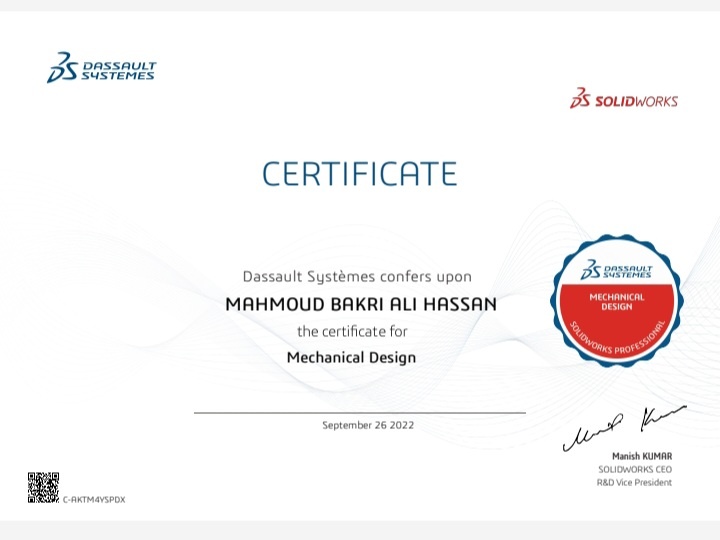Click the text 'Dassault Systèmes confers upon'
This screenshot has height=540, width=720.
click(x=357, y=277)
